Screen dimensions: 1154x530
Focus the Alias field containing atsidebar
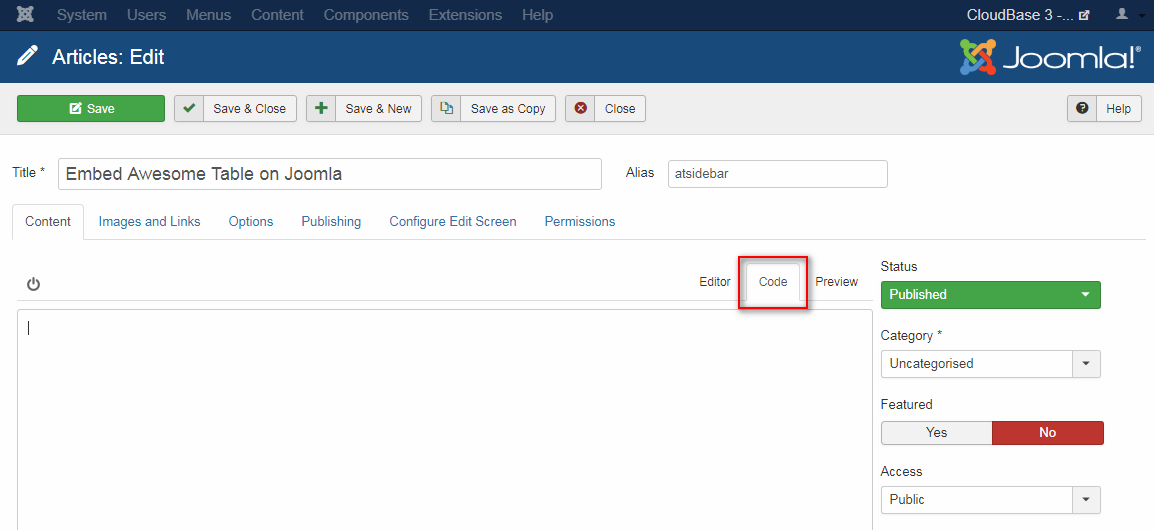[778, 174]
